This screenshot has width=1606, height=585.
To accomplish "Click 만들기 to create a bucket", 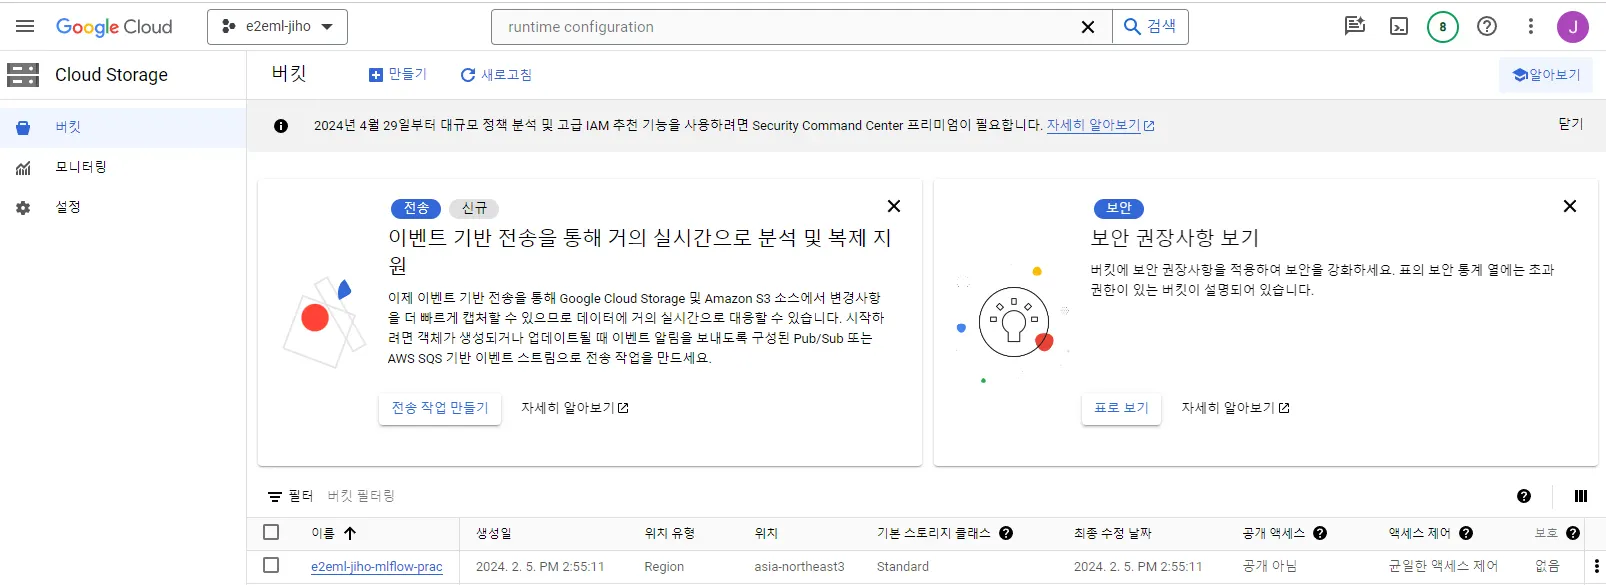I will click(x=397, y=75).
